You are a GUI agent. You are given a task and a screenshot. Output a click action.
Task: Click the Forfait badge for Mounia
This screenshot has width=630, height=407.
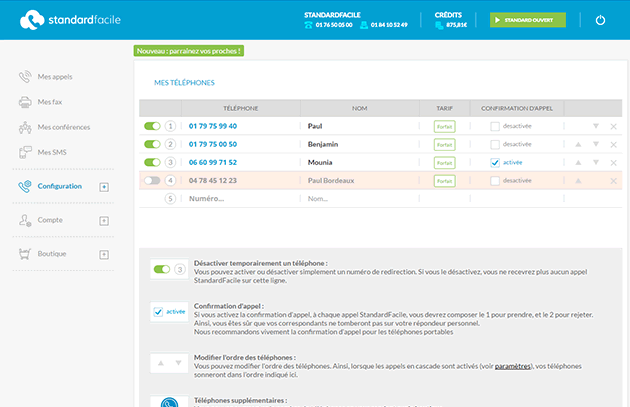[x=444, y=163]
